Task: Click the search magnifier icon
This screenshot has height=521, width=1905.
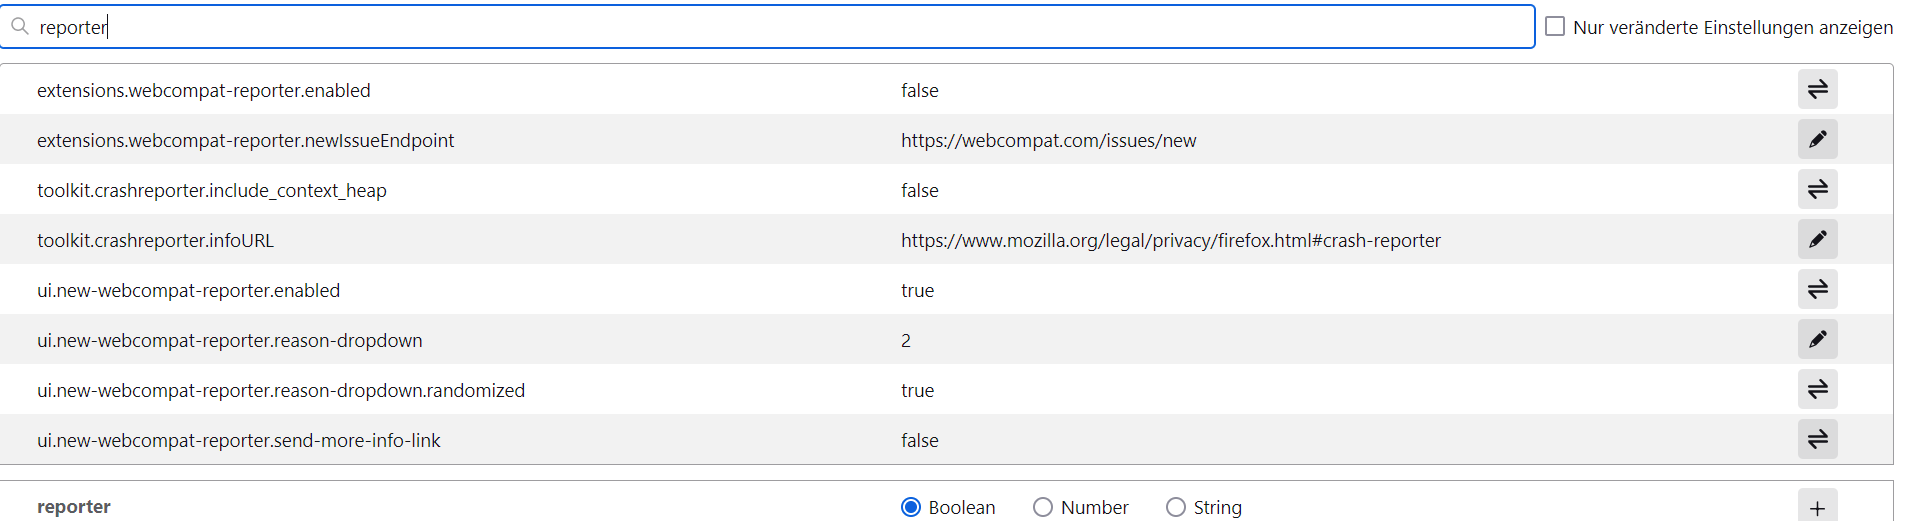Action: (x=20, y=26)
